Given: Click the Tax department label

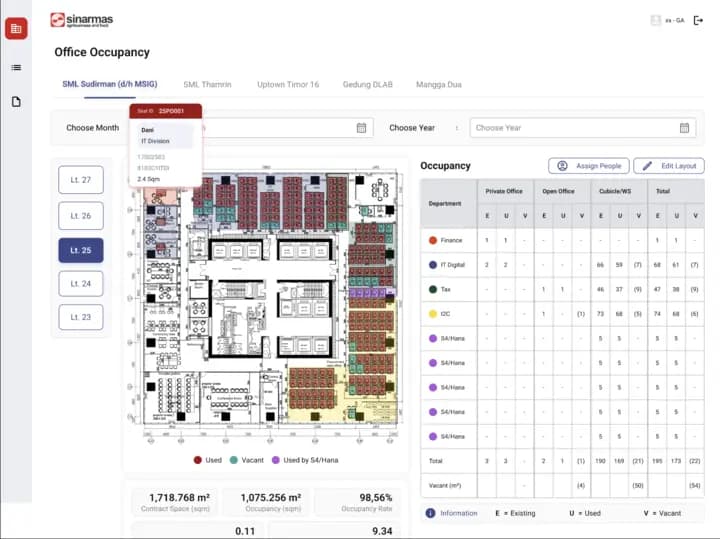Looking at the screenshot, I should coord(445,289).
